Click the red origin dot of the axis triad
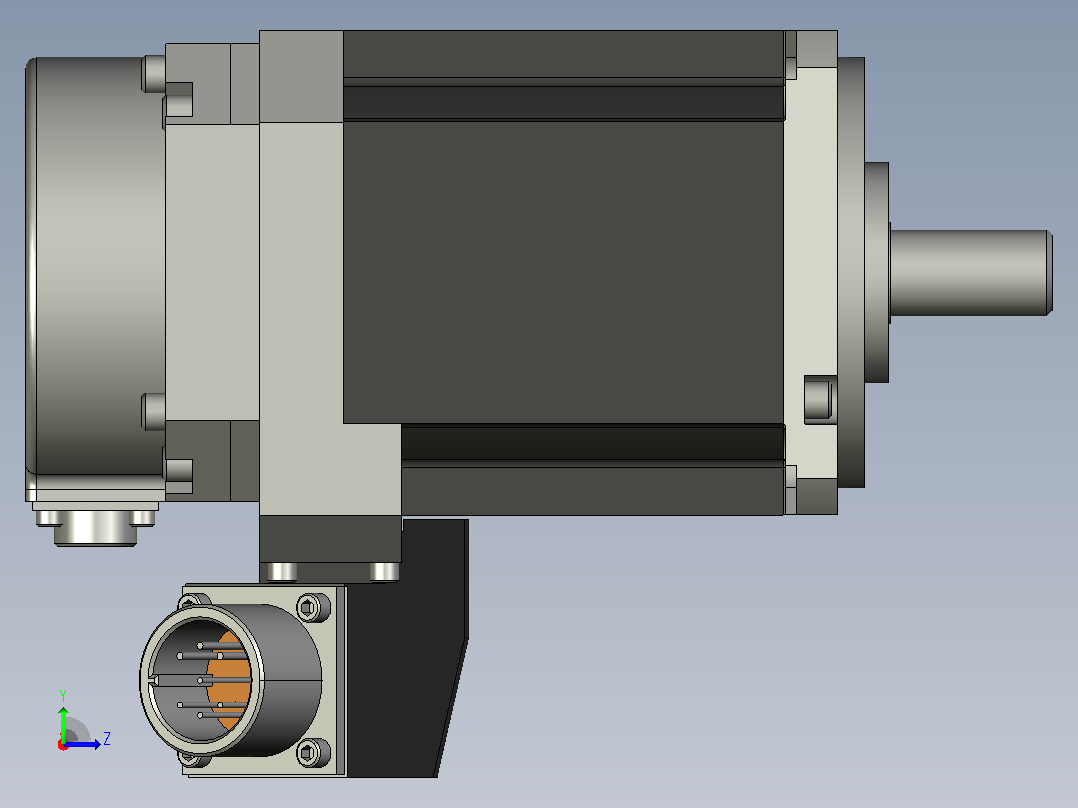The image size is (1078, 808). click(63, 745)
